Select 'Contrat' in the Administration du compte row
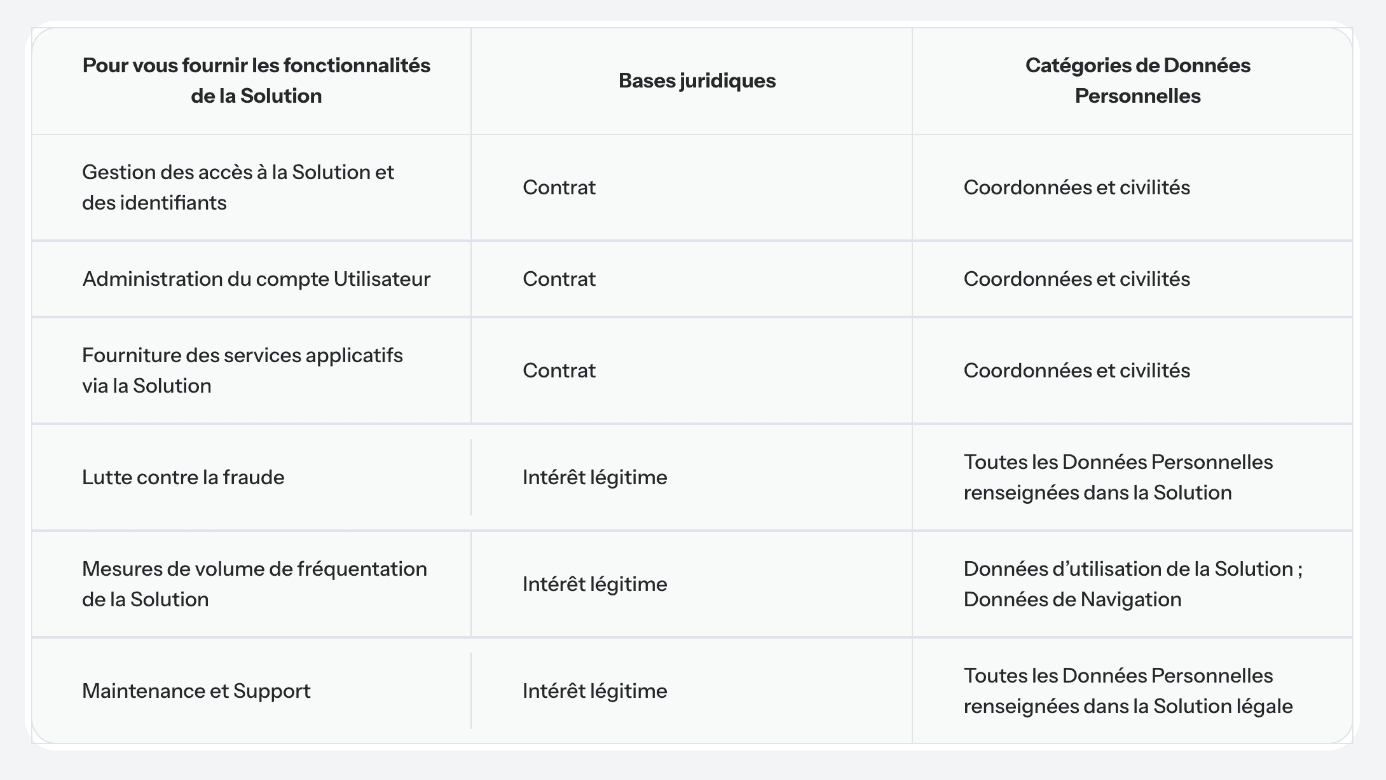Image resolution: width=1386 pixels, height=780 pixels. [x=559, y=279]
